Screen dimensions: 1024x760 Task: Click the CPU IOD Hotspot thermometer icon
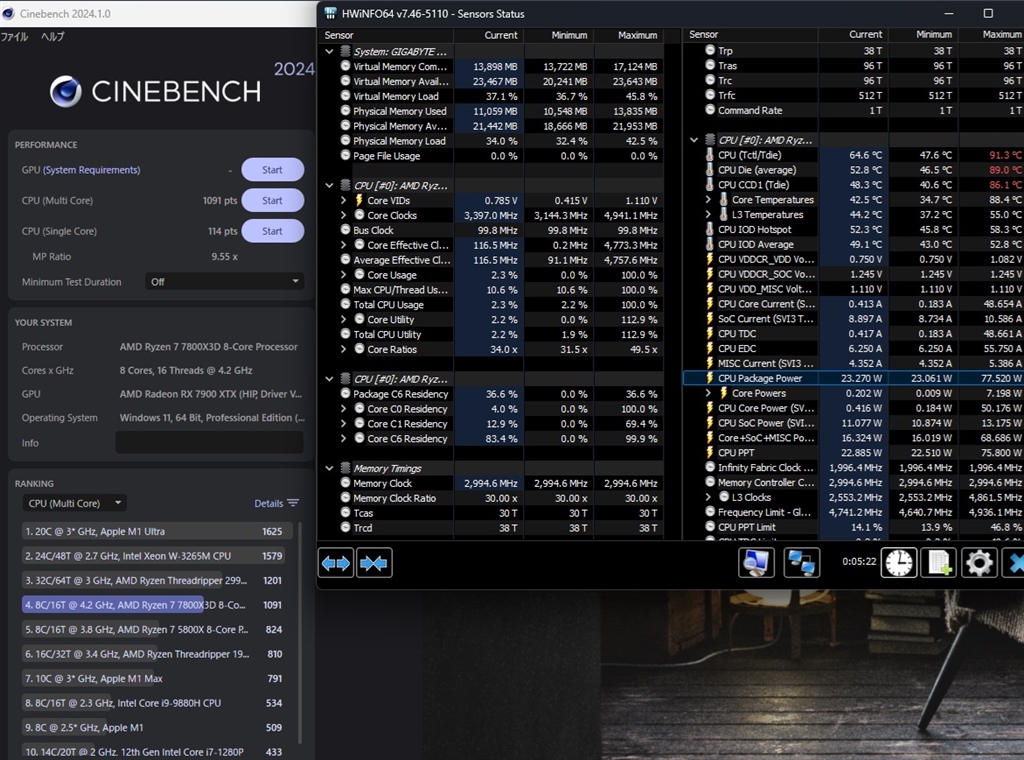pyautogui.click(x=709, y=229)
